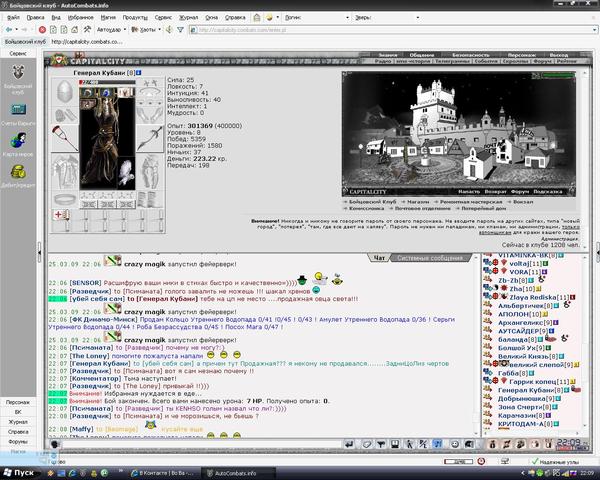The width and height of the screenshot is (600, 480).
Task: Click the player name АУТСАЙДЕР[9] in the user list
Action: pyautogui.click(x=522, y=331)
